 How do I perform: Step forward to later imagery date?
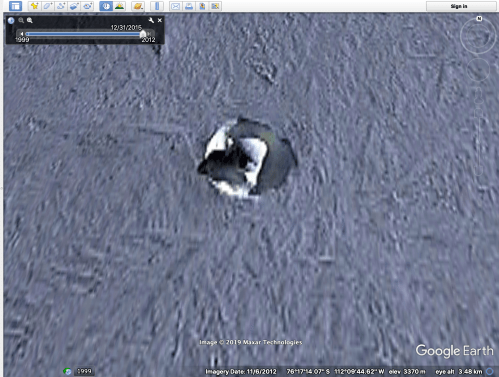point(150,34)
